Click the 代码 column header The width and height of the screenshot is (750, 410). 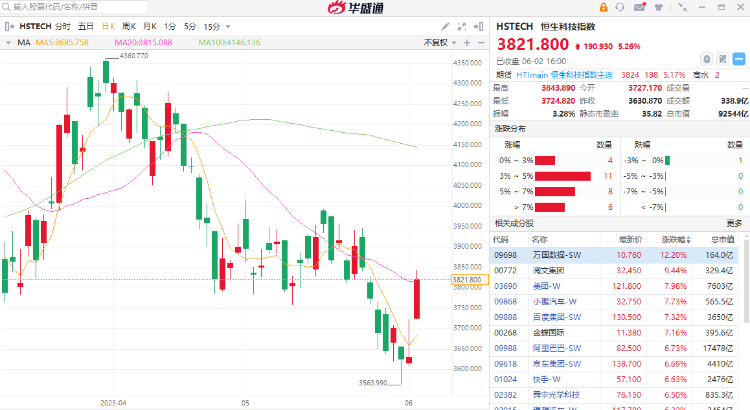coord(501,239)
